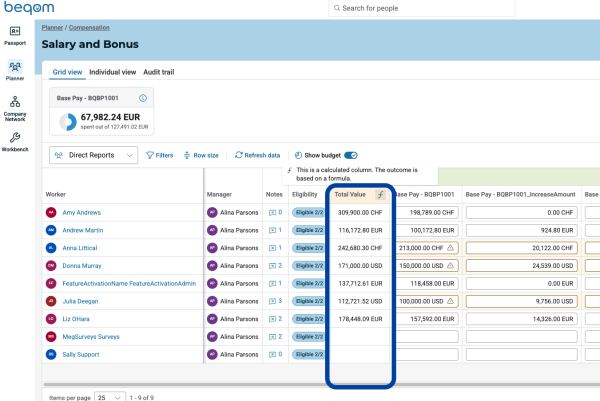Open the Planner sidebar icon

click(15, 70)
